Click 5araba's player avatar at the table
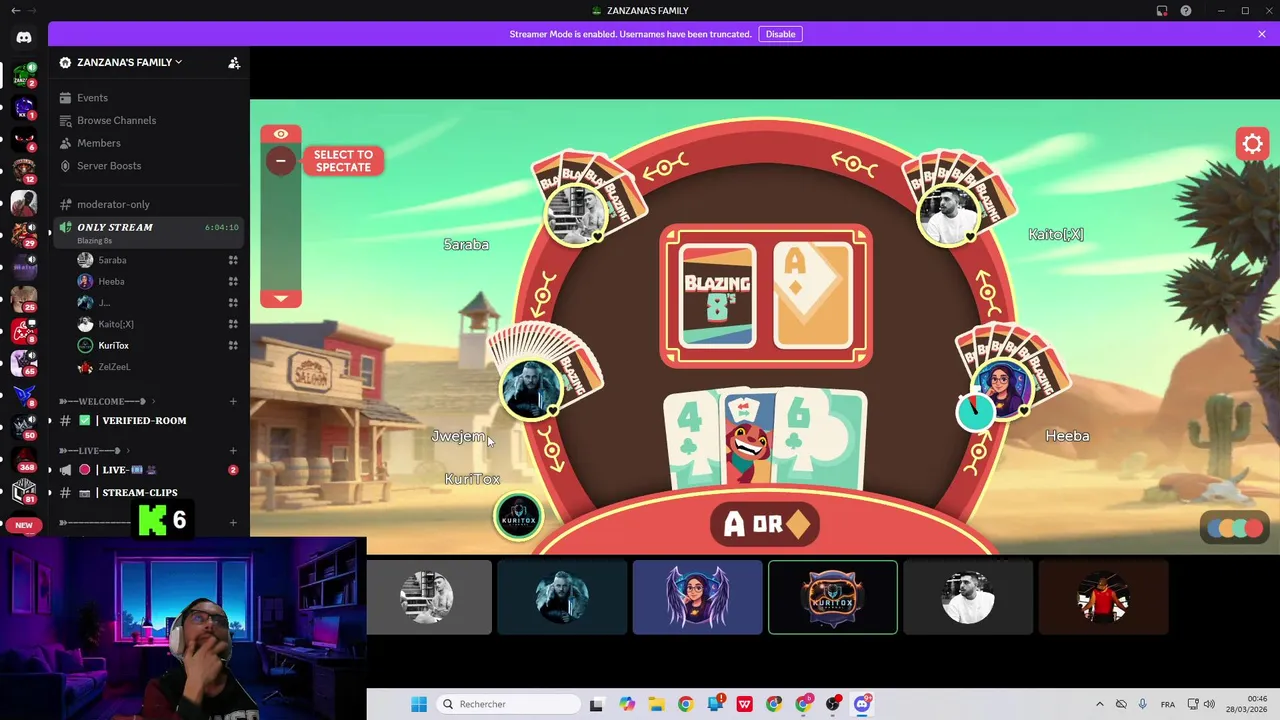 click(x=577, y=216)
